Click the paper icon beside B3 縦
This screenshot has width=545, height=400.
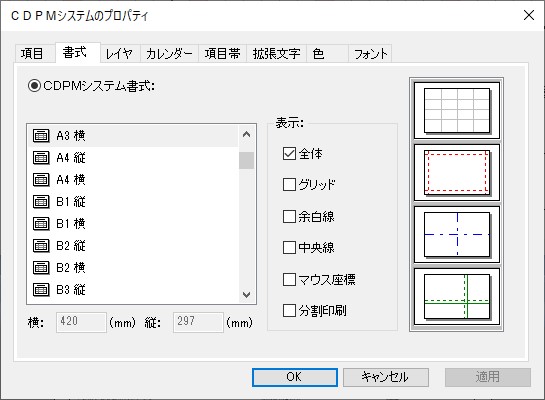tap(41, 289)
